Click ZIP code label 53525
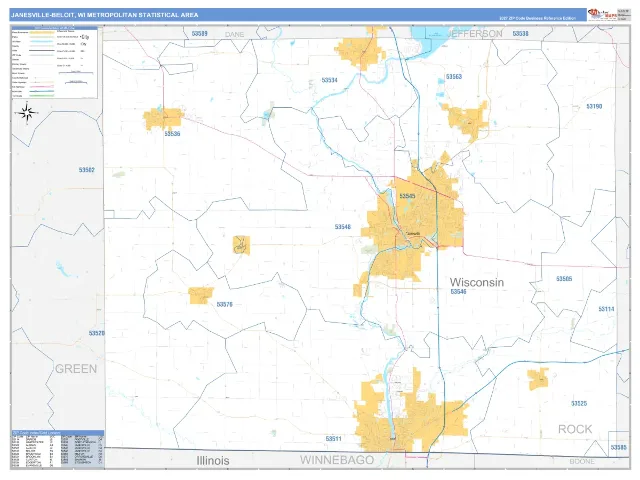The height and width of the screenshot is (480, 640). click(579, 403)
